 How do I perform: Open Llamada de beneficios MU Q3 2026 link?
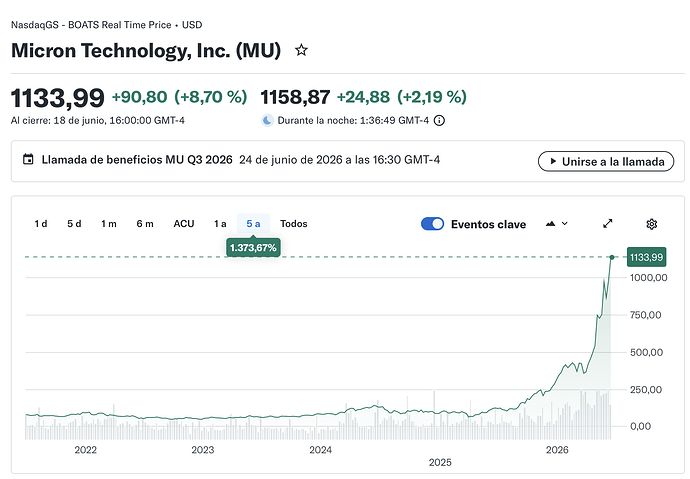pyautogui.click(x=137, y=160)
